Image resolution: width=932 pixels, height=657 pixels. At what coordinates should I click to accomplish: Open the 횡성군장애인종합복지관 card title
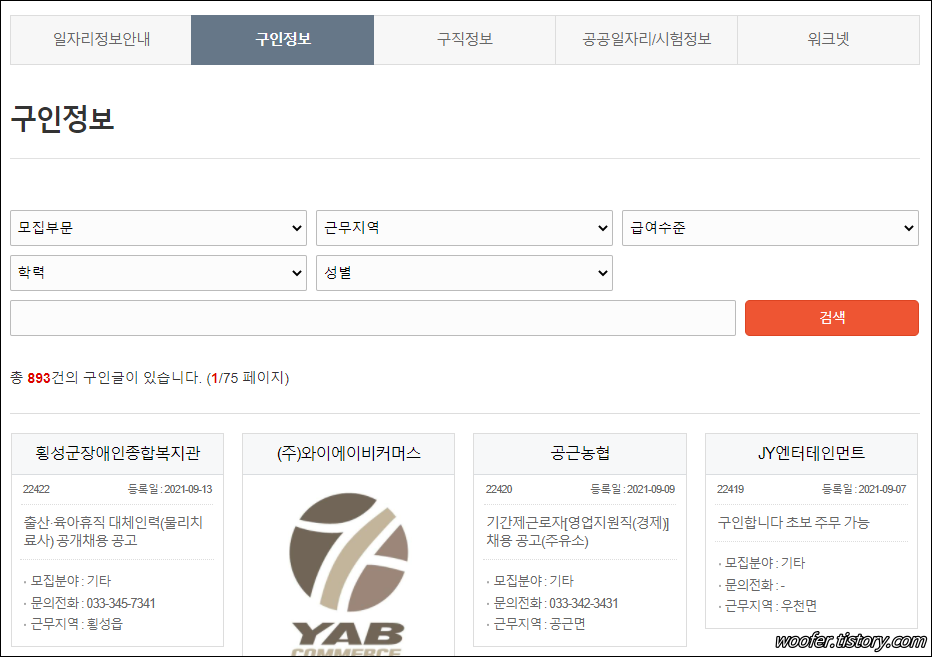118,454
